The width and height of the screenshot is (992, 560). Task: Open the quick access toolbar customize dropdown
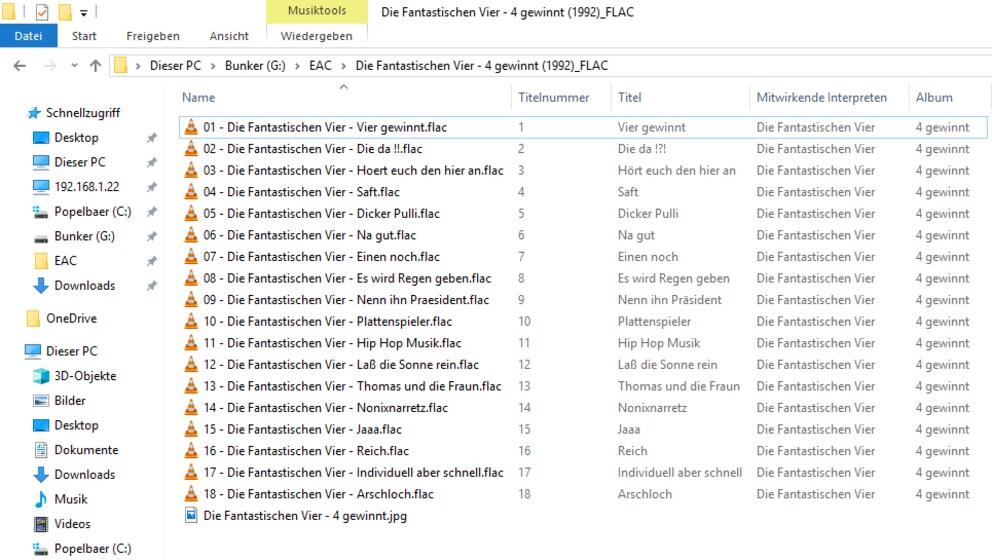point(84,12)
